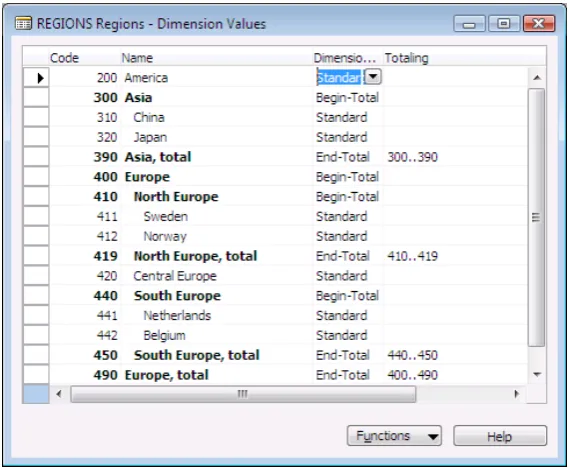
Task: Click the Help button
Action: click(500, 436)
